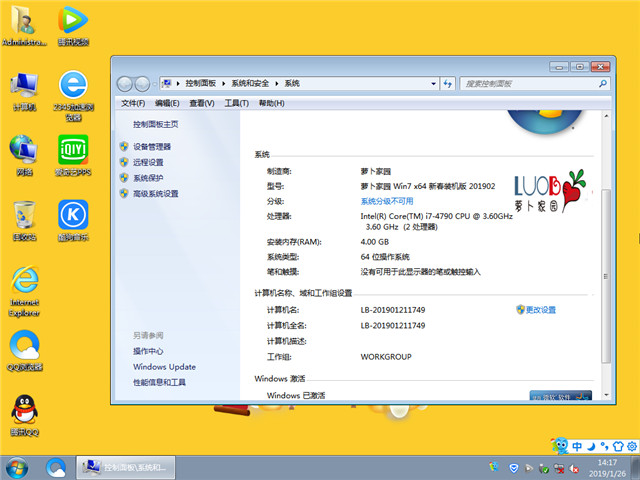Screen dimensions: 640x480
Task: Toggle the moon half-width icon on IME bar
Action: [591, 446]
